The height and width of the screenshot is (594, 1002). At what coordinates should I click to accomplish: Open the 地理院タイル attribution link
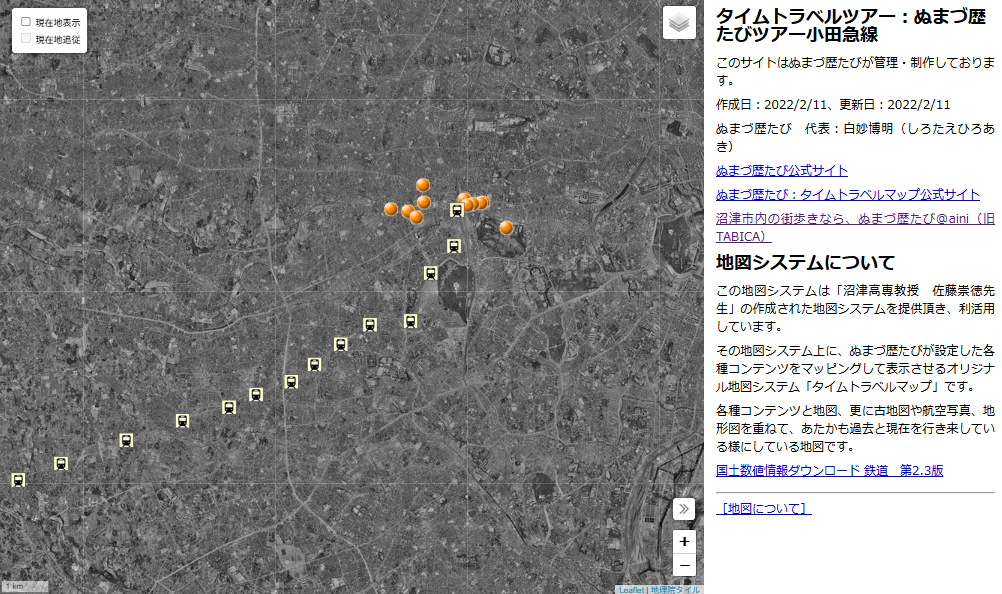[x=675, y=589]
